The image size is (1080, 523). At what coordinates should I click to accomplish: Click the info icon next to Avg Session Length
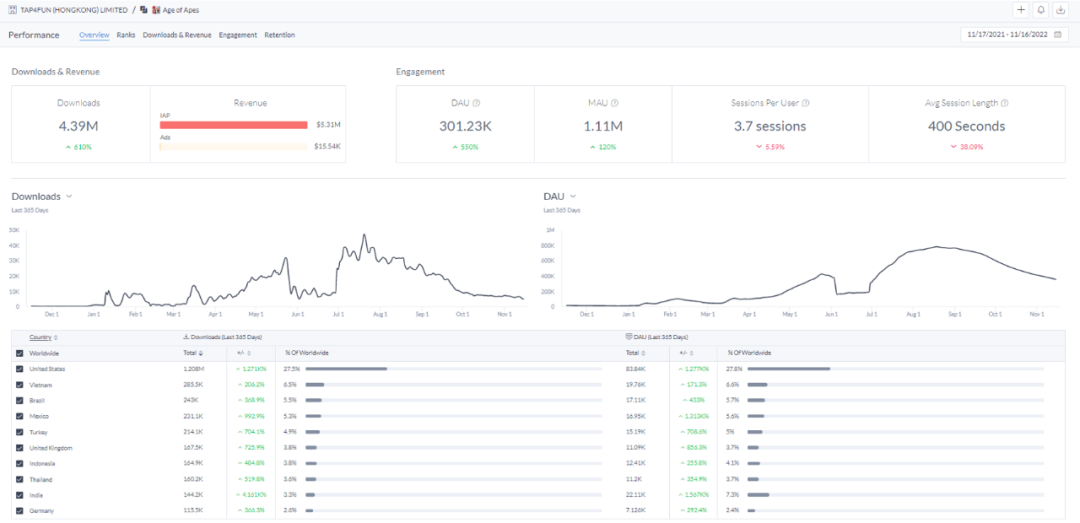1004,103
